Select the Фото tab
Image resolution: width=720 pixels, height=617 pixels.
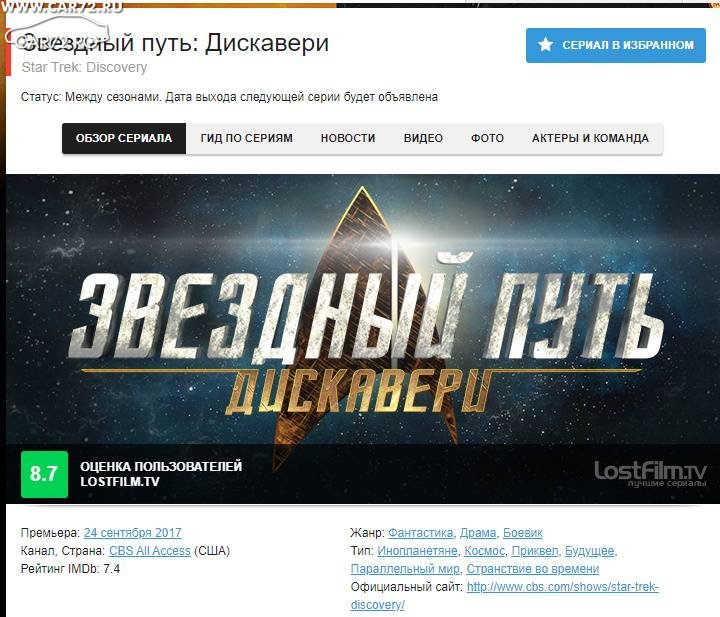(x=488, y=138)
